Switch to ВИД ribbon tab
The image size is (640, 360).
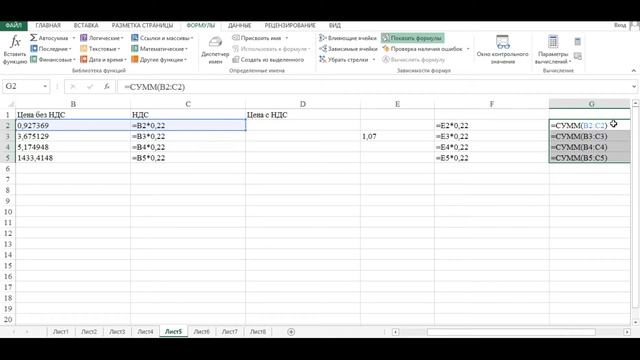tap(335, 25)
